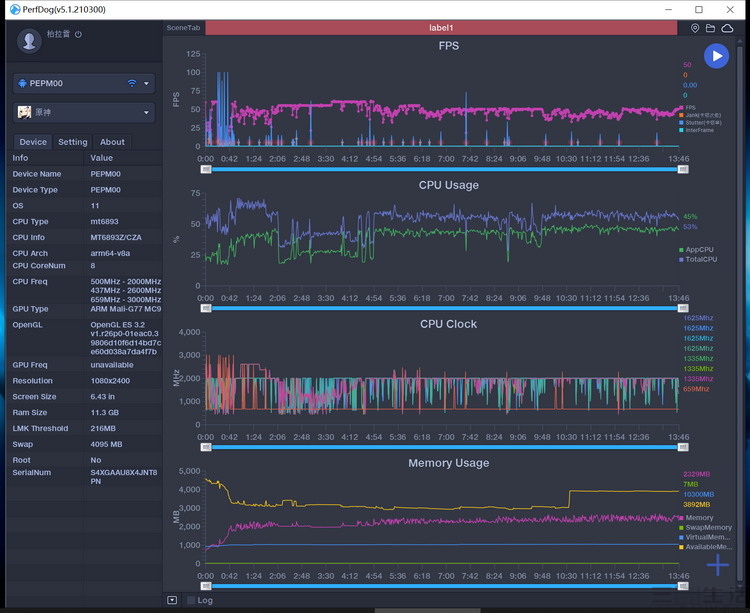Toggle Memory legend series
Screen dimensions: 750x613
click(x=696, y=518)
